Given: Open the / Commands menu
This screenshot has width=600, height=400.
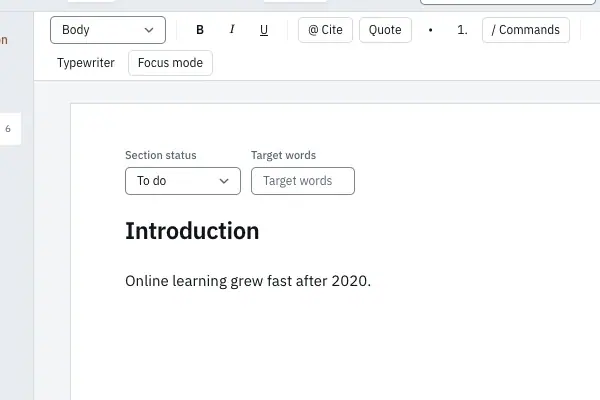Looking at the screenshot, I should [x=526, y=30].
